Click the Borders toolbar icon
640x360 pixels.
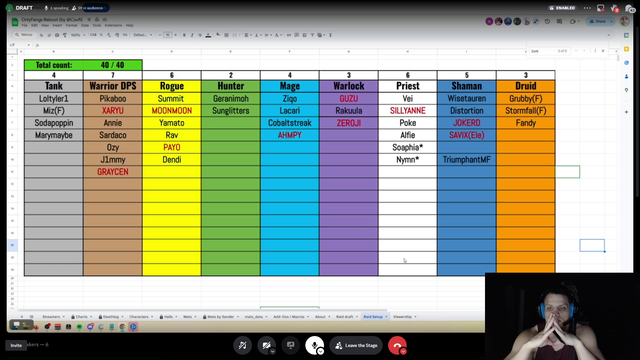(x=227, y=35)
